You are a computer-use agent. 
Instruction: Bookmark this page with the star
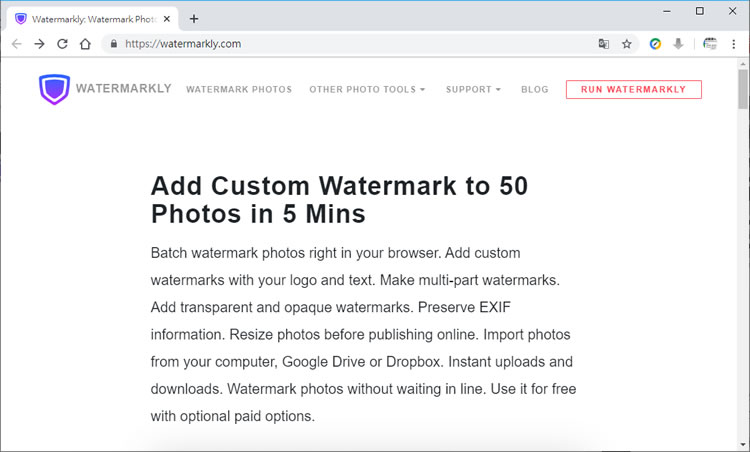627,44
